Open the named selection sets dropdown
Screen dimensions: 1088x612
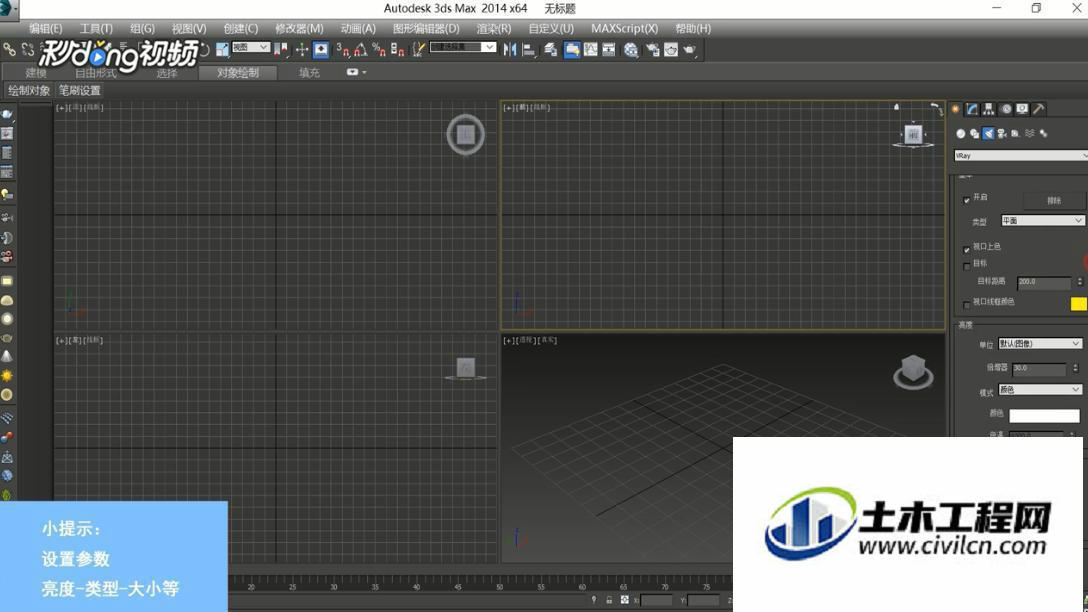click(x=463, y=47)
